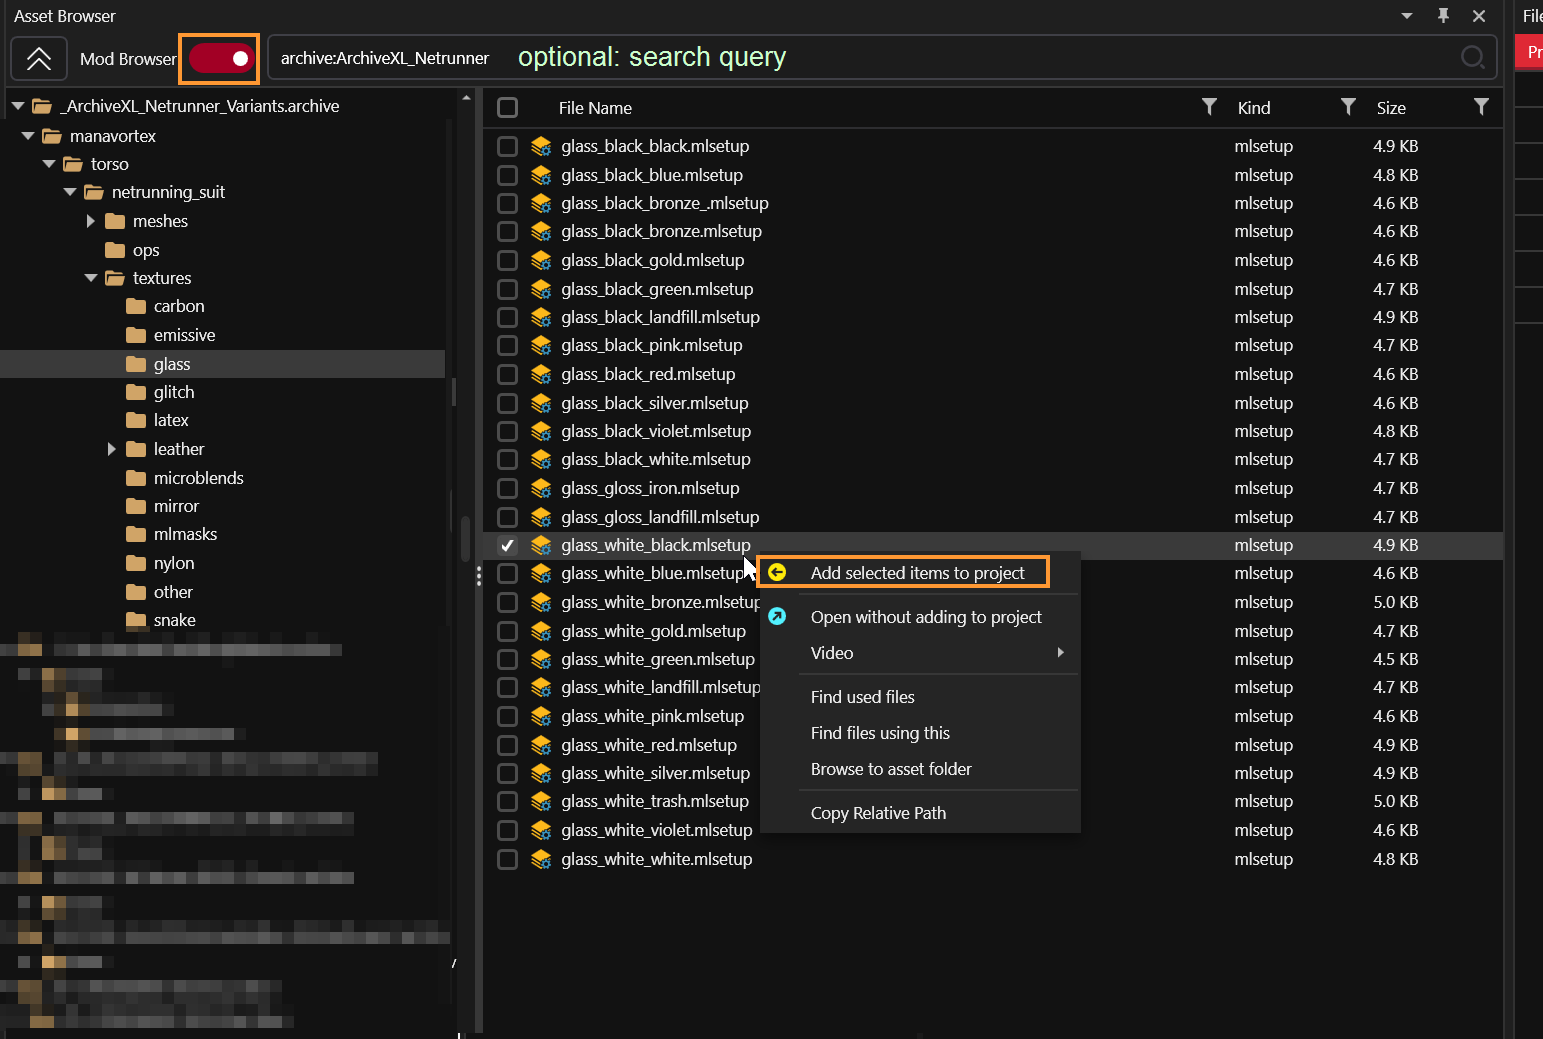
Task: Click the search magnifier icon
Action: pos(1472,58)
